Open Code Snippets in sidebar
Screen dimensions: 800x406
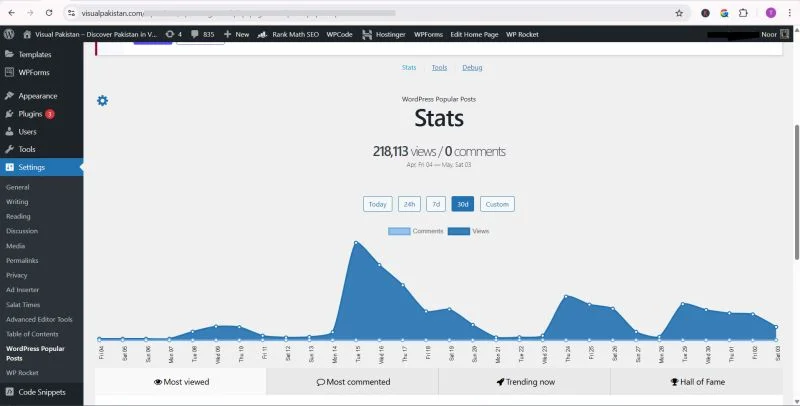(x=42, y=392)
